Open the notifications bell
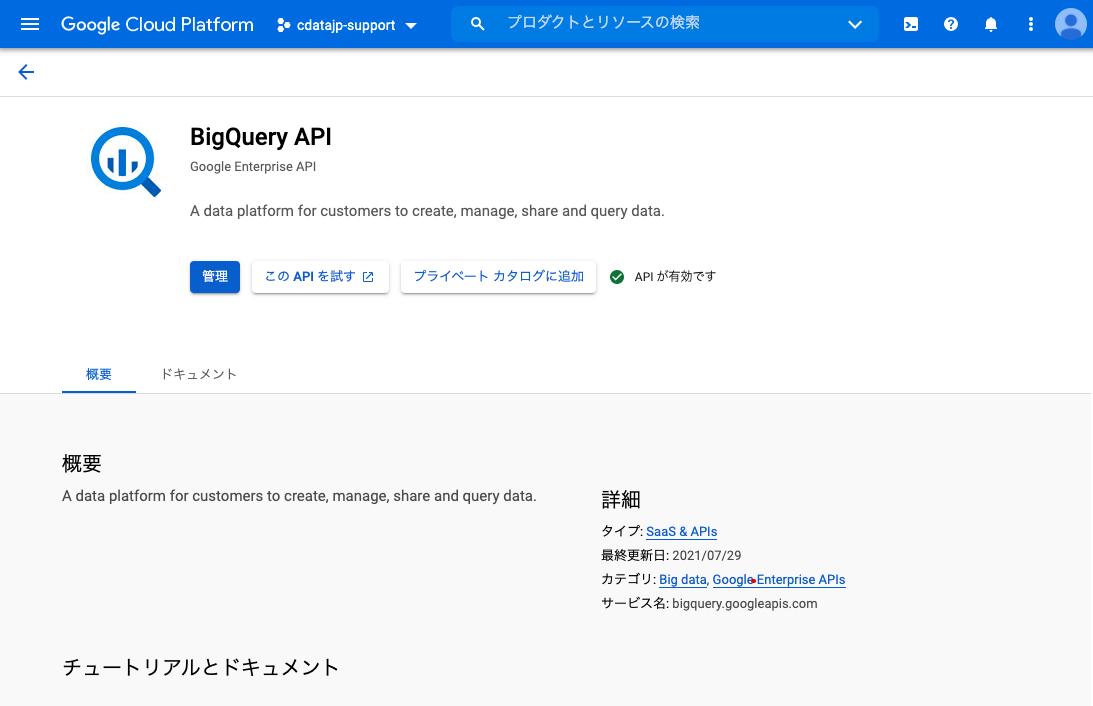Image resolution: width=1093 pixels, height=706 pixels. pyautogui.click(x=991, y=24)
